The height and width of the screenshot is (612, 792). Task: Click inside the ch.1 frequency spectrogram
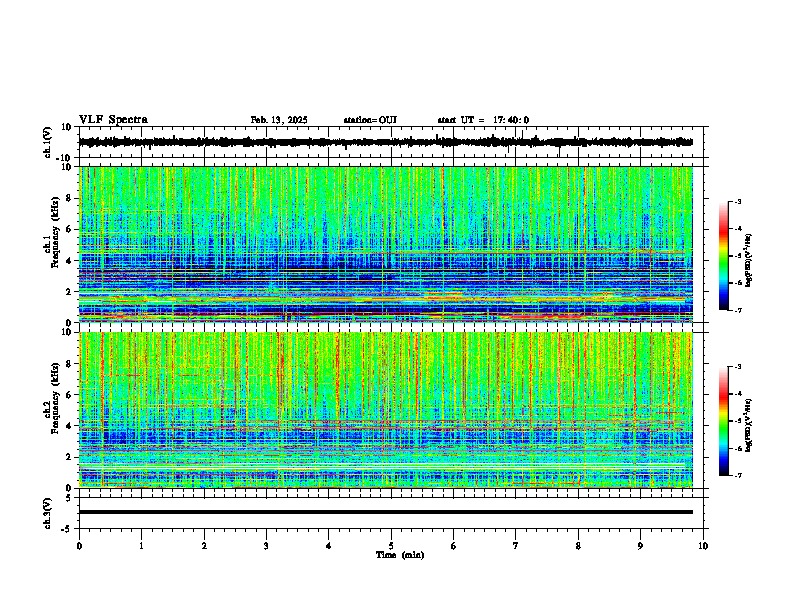[386, 244]
